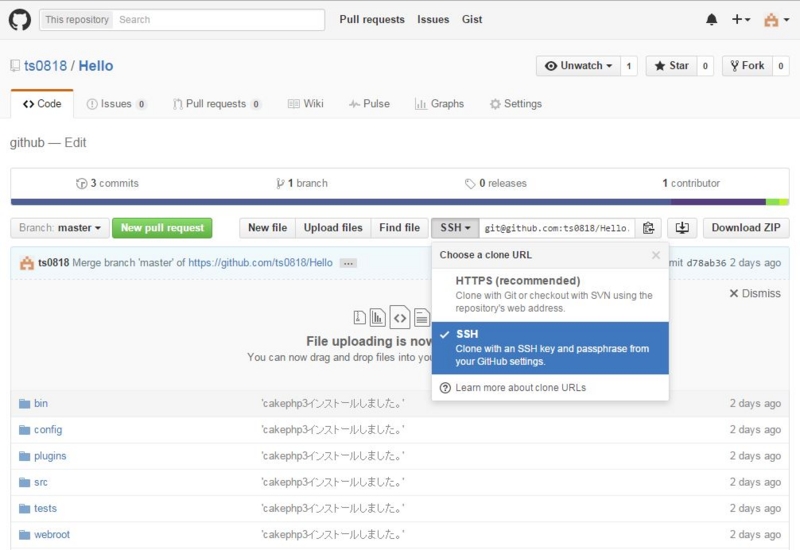Open the plus create-new menu

(x=740, y=19)
